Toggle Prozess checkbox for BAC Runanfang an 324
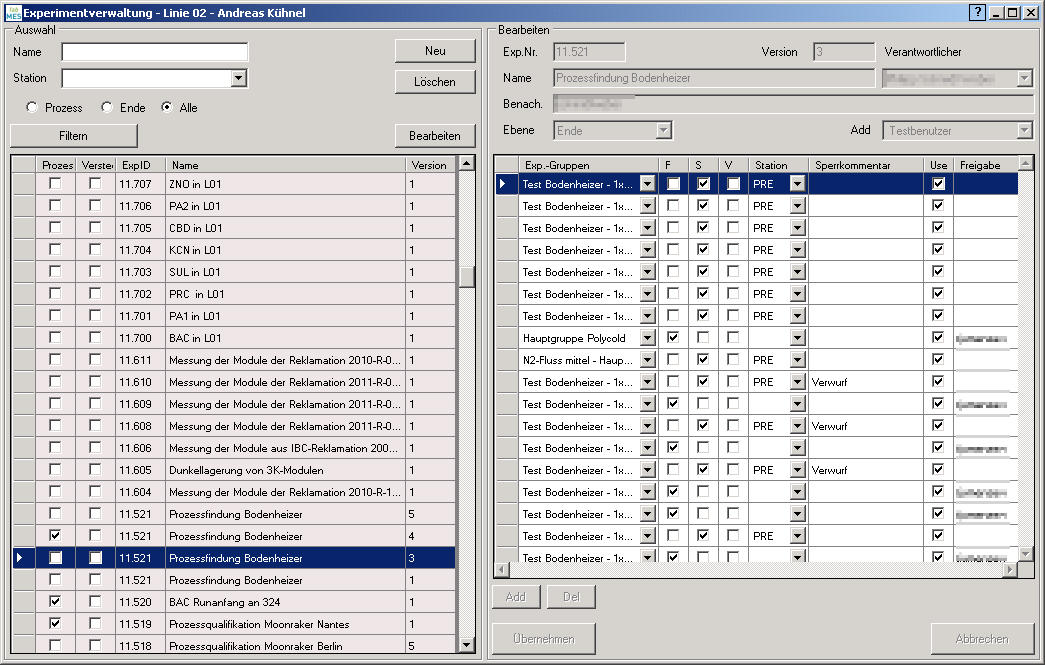Screen dimensions: 1045x665 tap(55, 601)
